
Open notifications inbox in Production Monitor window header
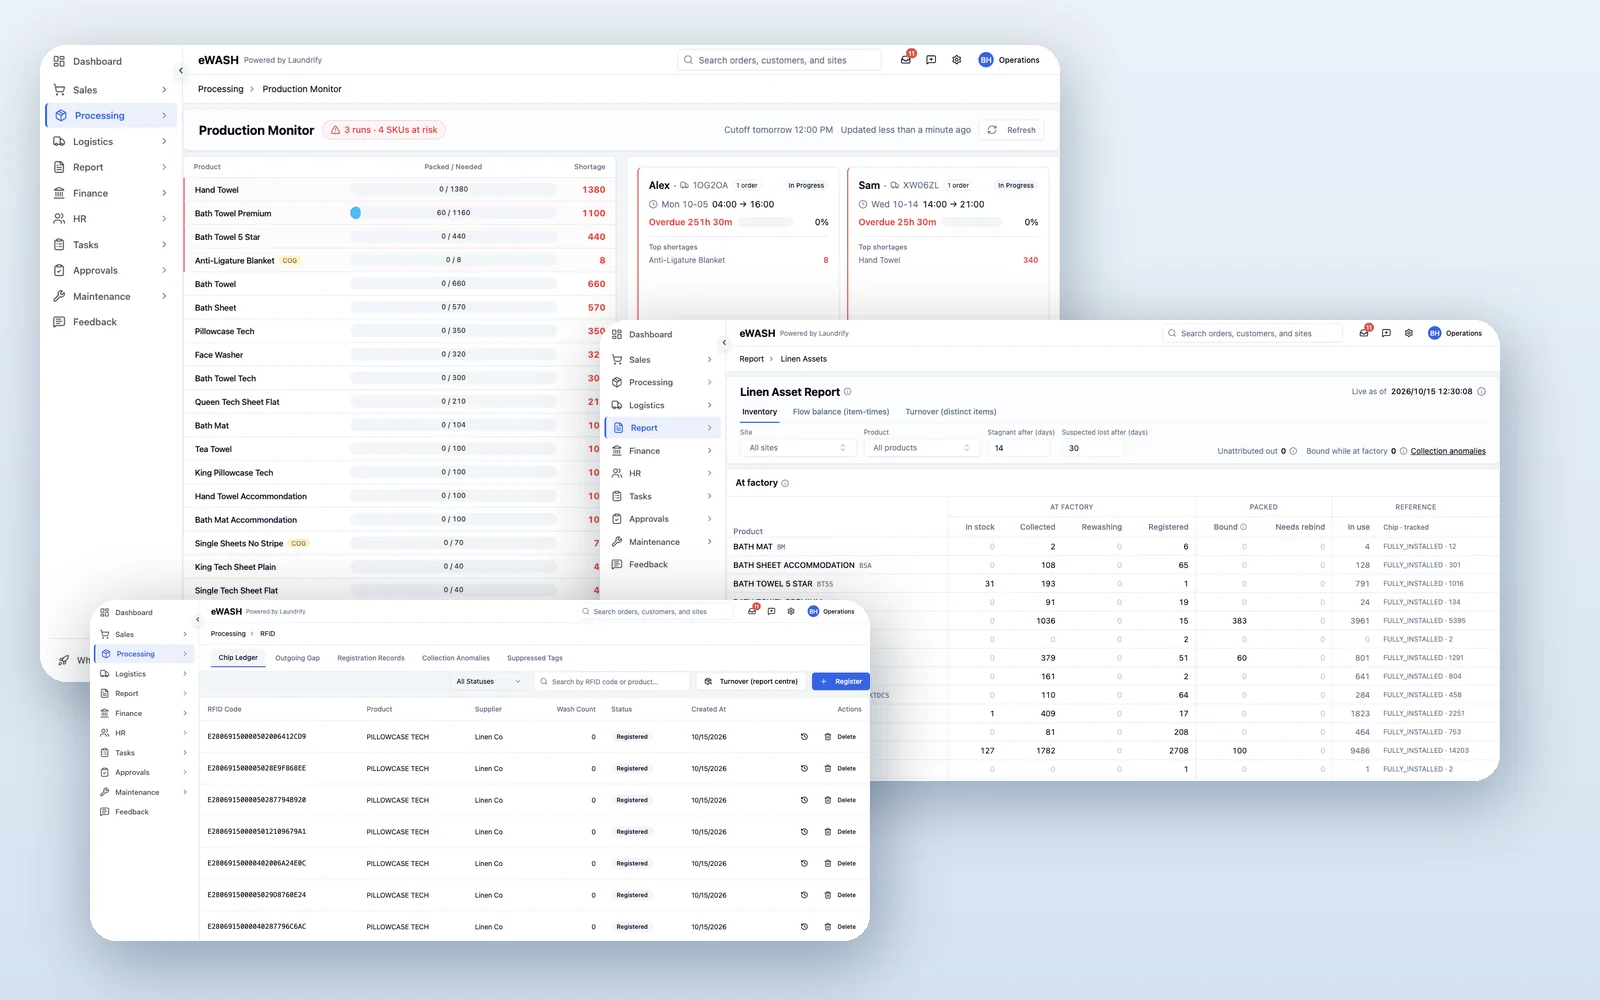pyautogui.click(x=906, y=60)
